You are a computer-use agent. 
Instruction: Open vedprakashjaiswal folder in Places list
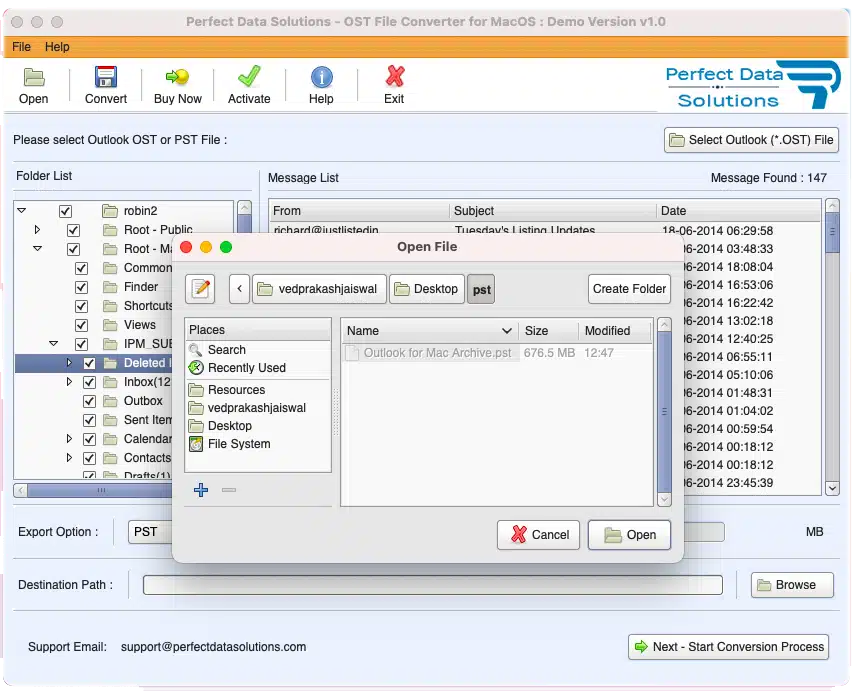pos(257,408)
